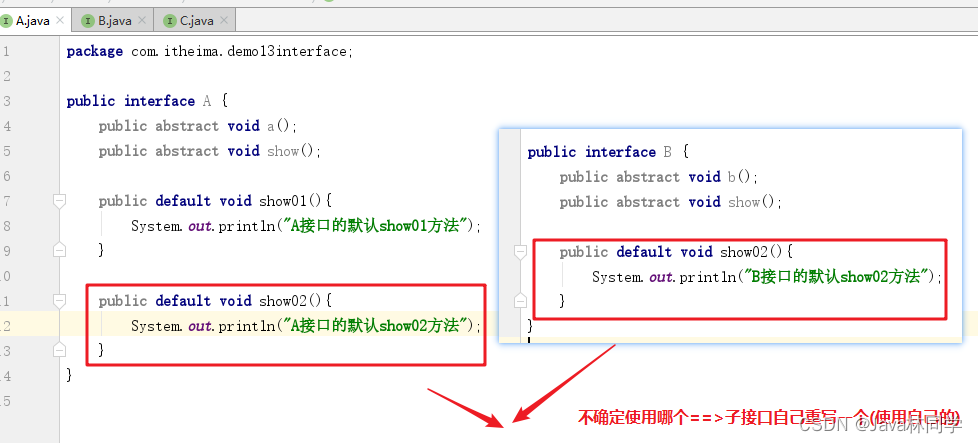Click fold end marker of B's show02 method
The image size is (978, 443).
[x=520, y=301]
